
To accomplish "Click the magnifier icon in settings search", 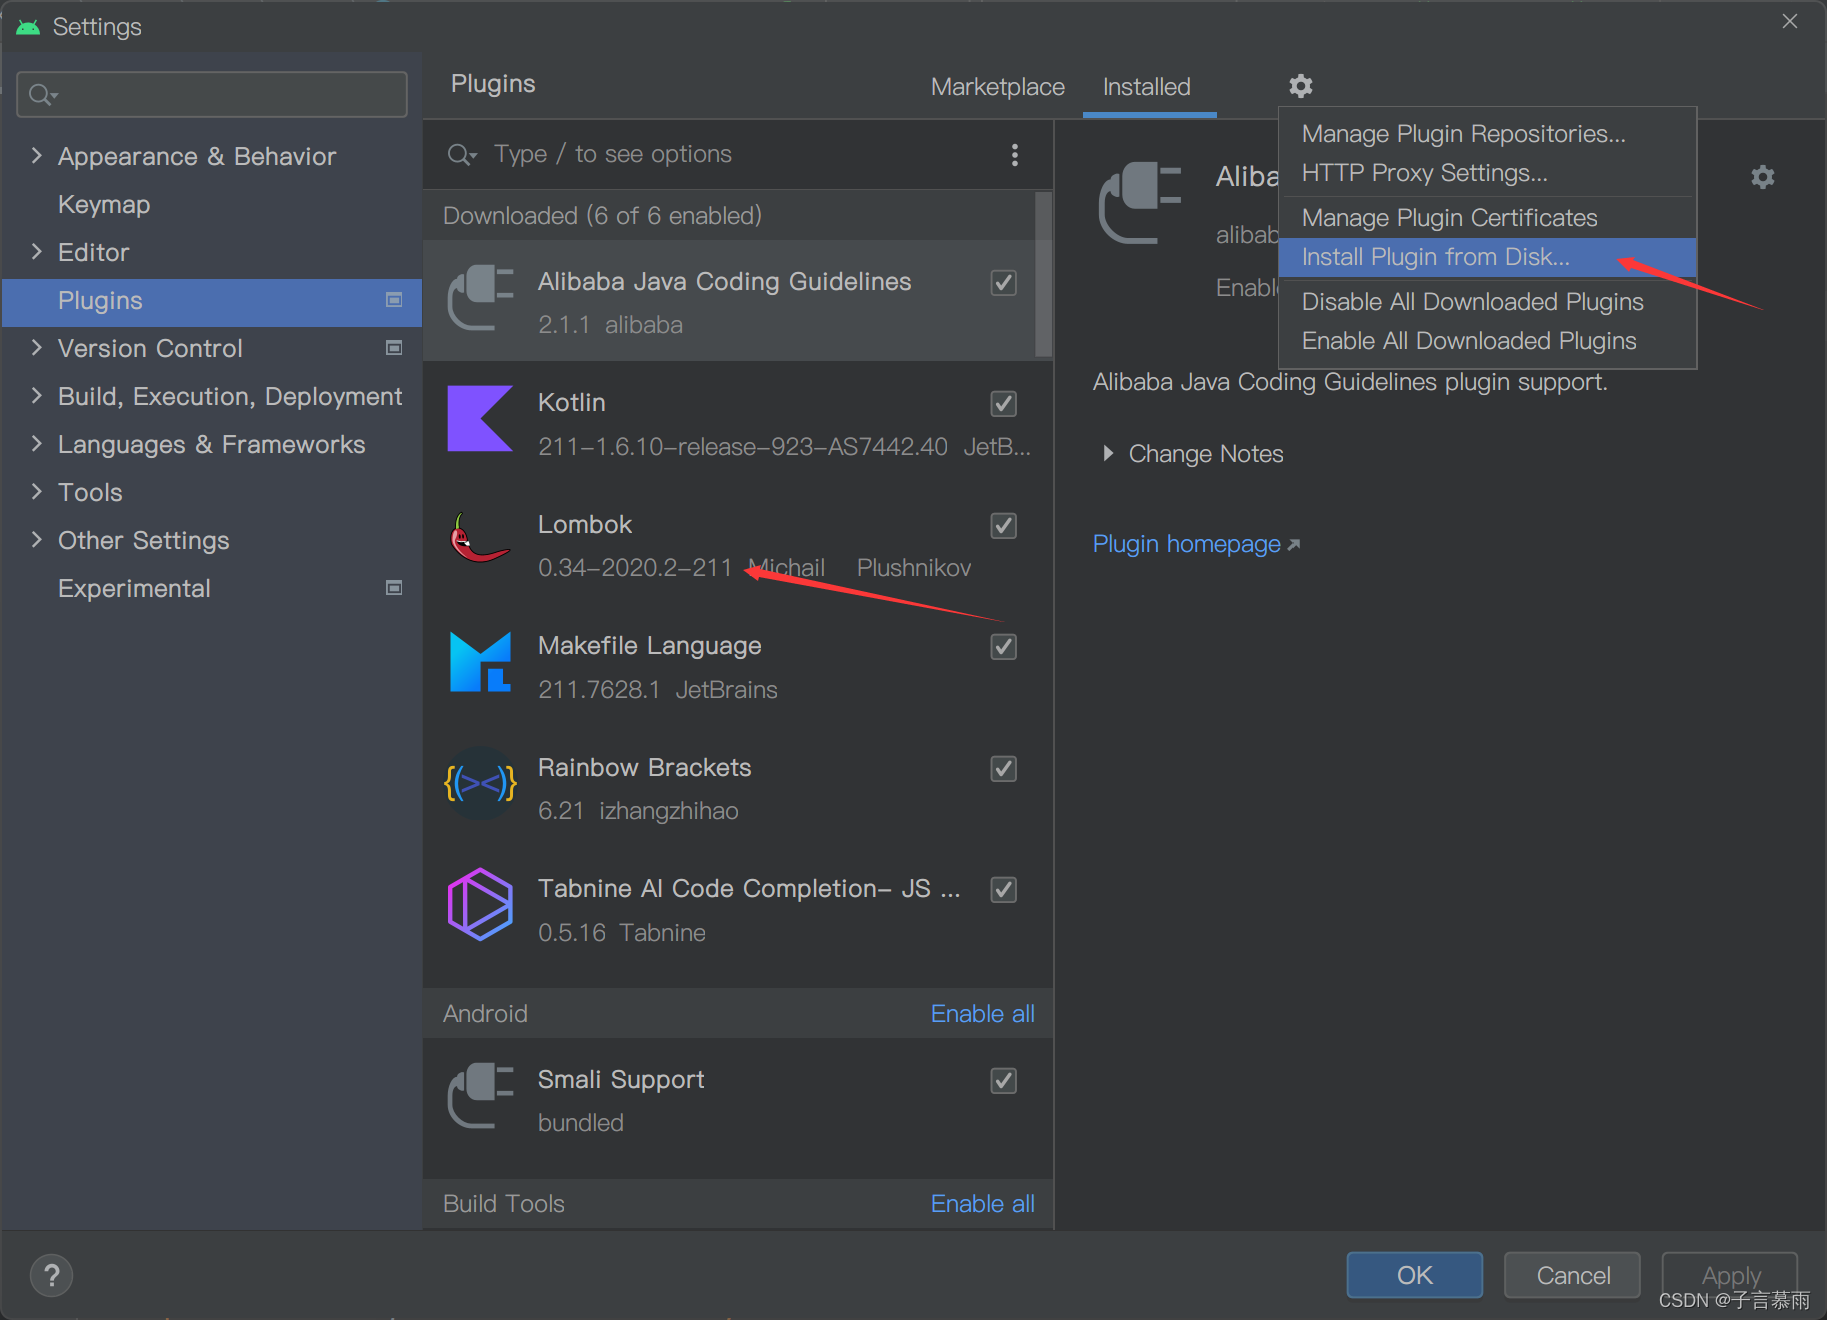I will point(42,95).
